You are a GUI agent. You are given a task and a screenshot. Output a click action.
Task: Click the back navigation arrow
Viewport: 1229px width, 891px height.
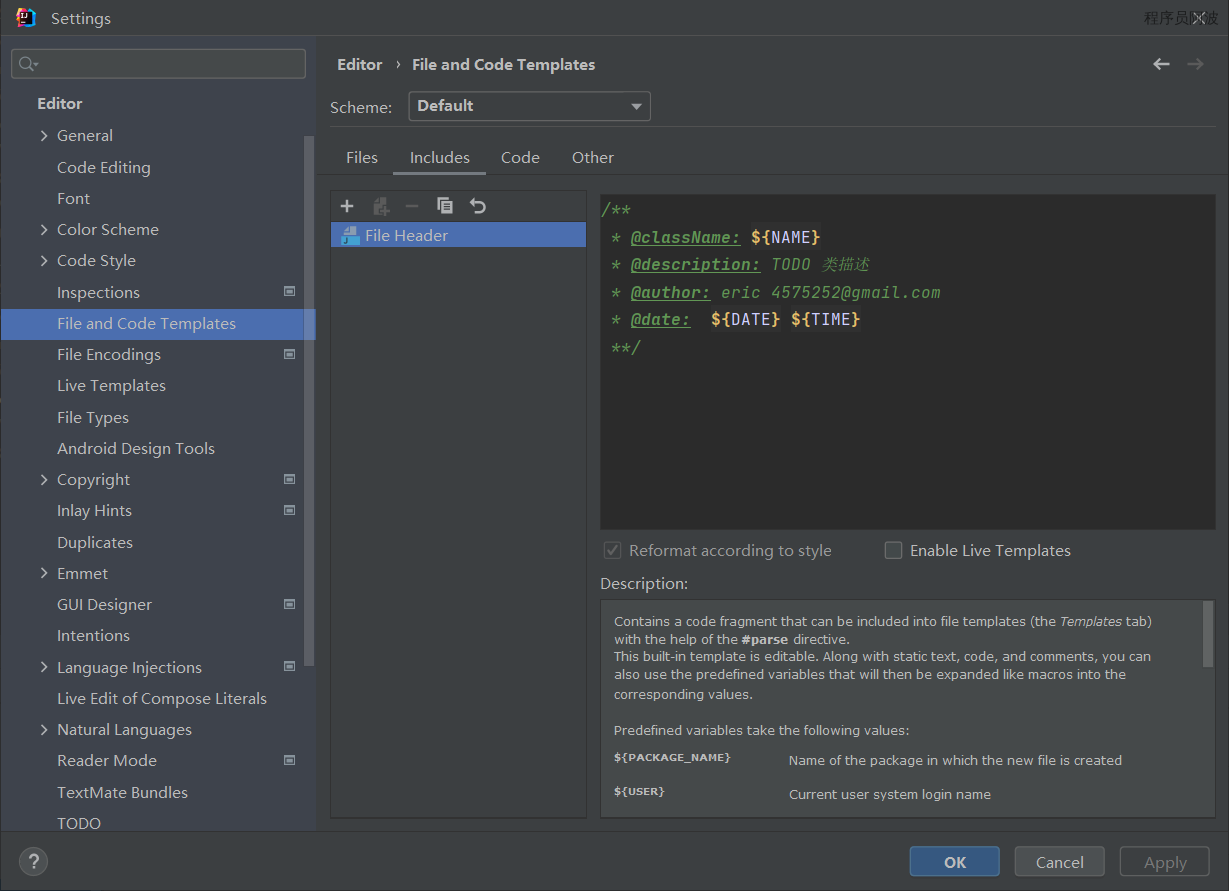pos(1161,64)
